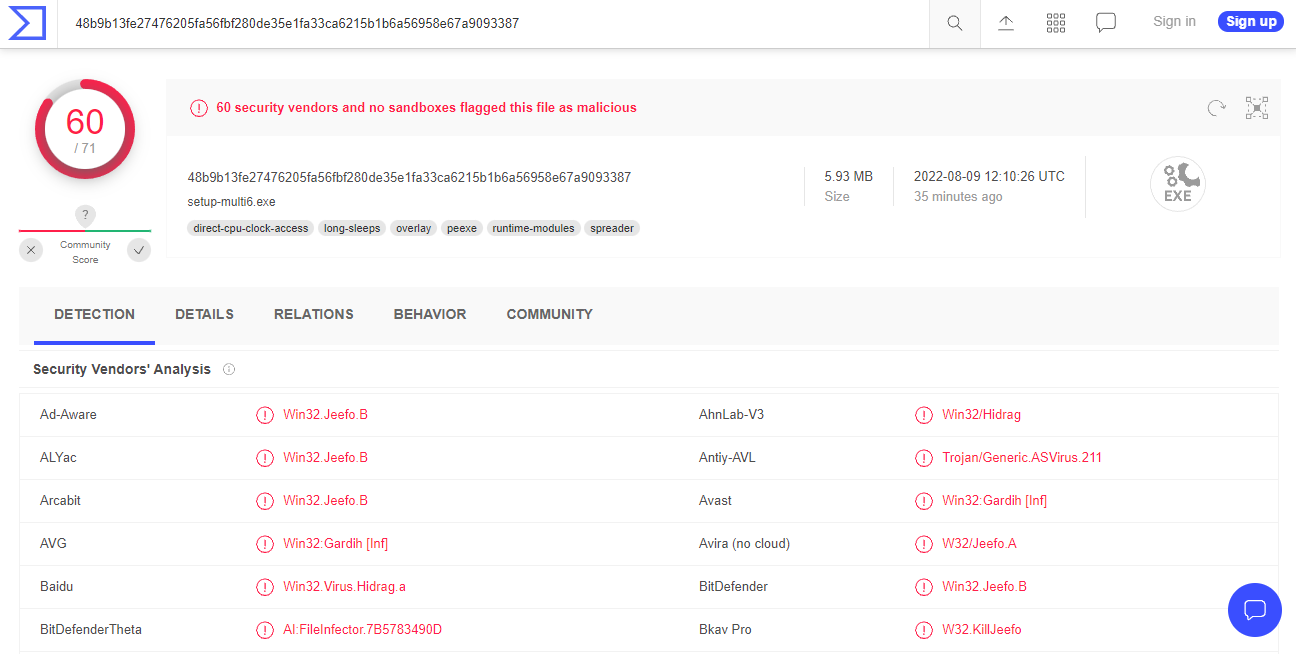
Task: Click the reanalyze refresh icon
Action: point(1216,108)
